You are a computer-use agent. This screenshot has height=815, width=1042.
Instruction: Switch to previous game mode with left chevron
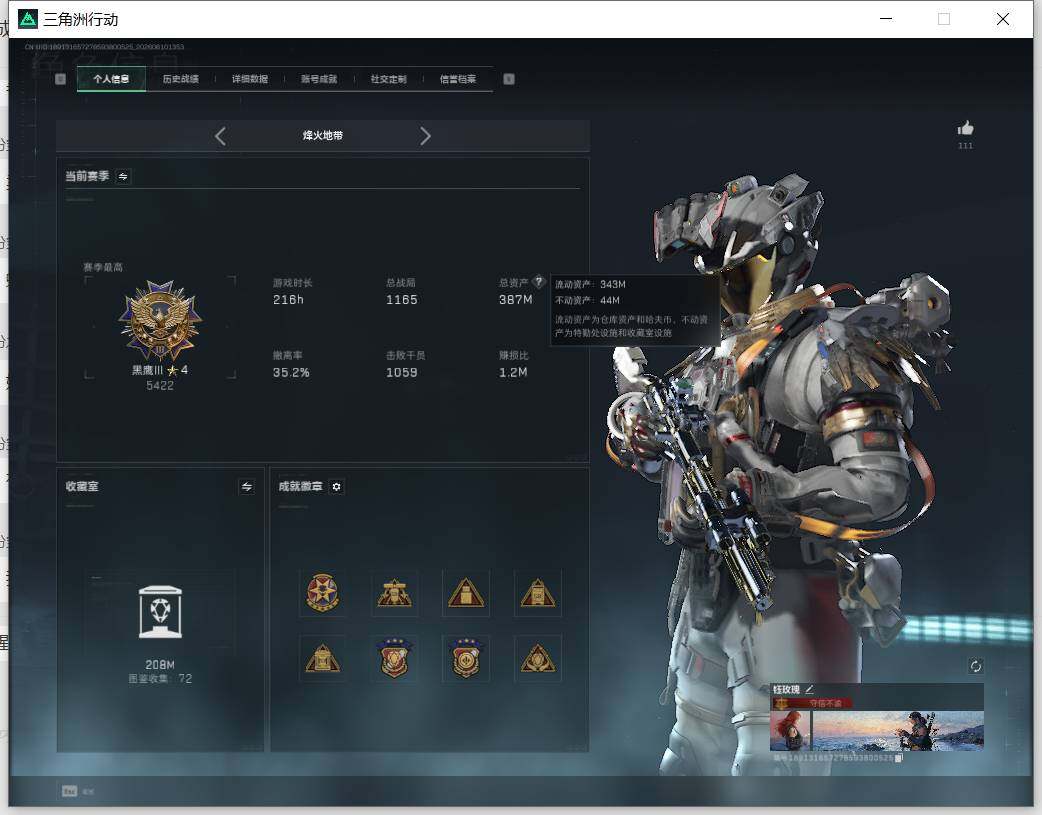click(221, 136)
